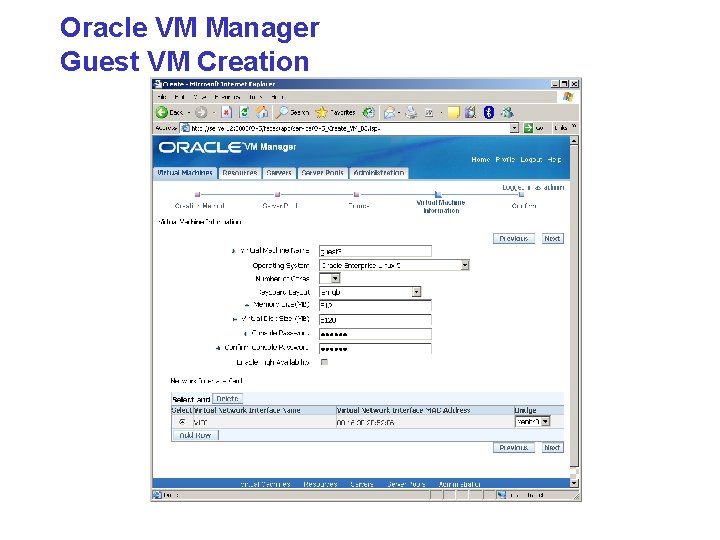
Task: Open Number of Virtual CPUs dropdown
Action: [x=335, y=278]
